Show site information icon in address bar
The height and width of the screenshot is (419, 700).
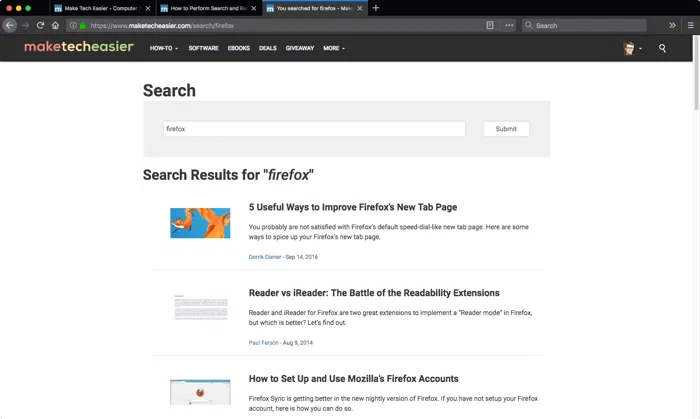pos(73,25)
